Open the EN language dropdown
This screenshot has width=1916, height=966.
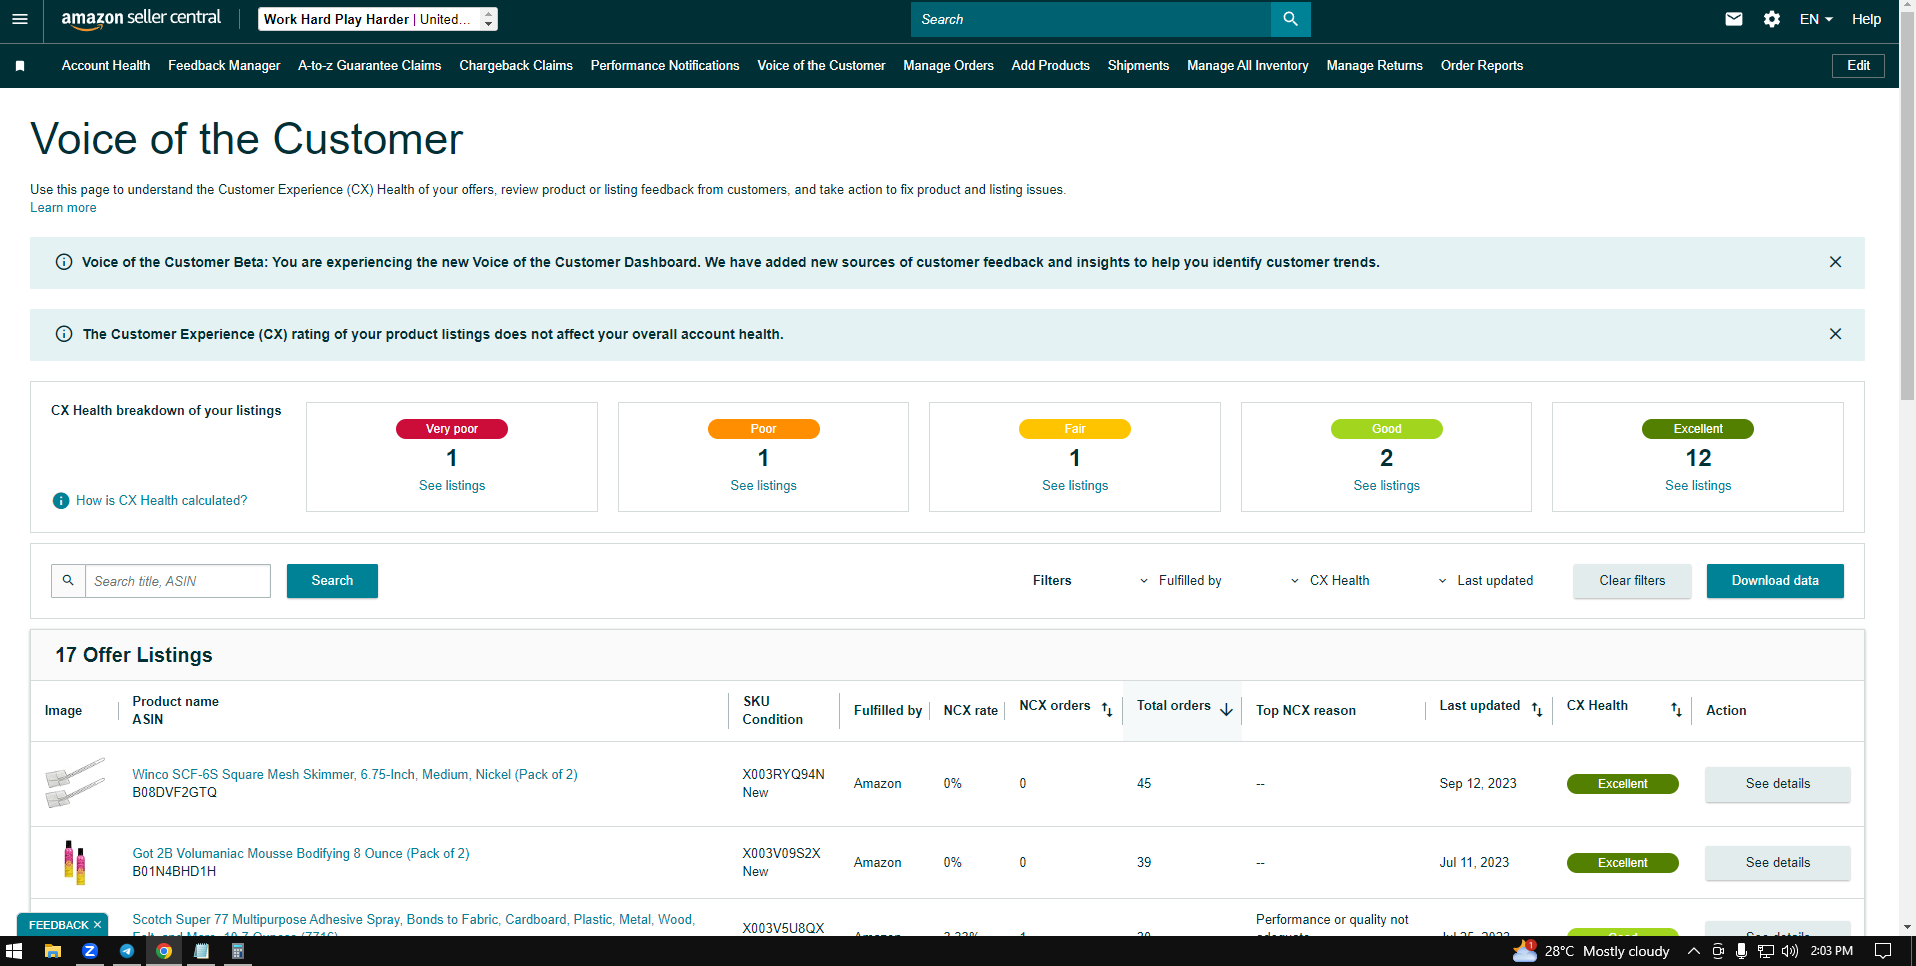(1816, 19)
